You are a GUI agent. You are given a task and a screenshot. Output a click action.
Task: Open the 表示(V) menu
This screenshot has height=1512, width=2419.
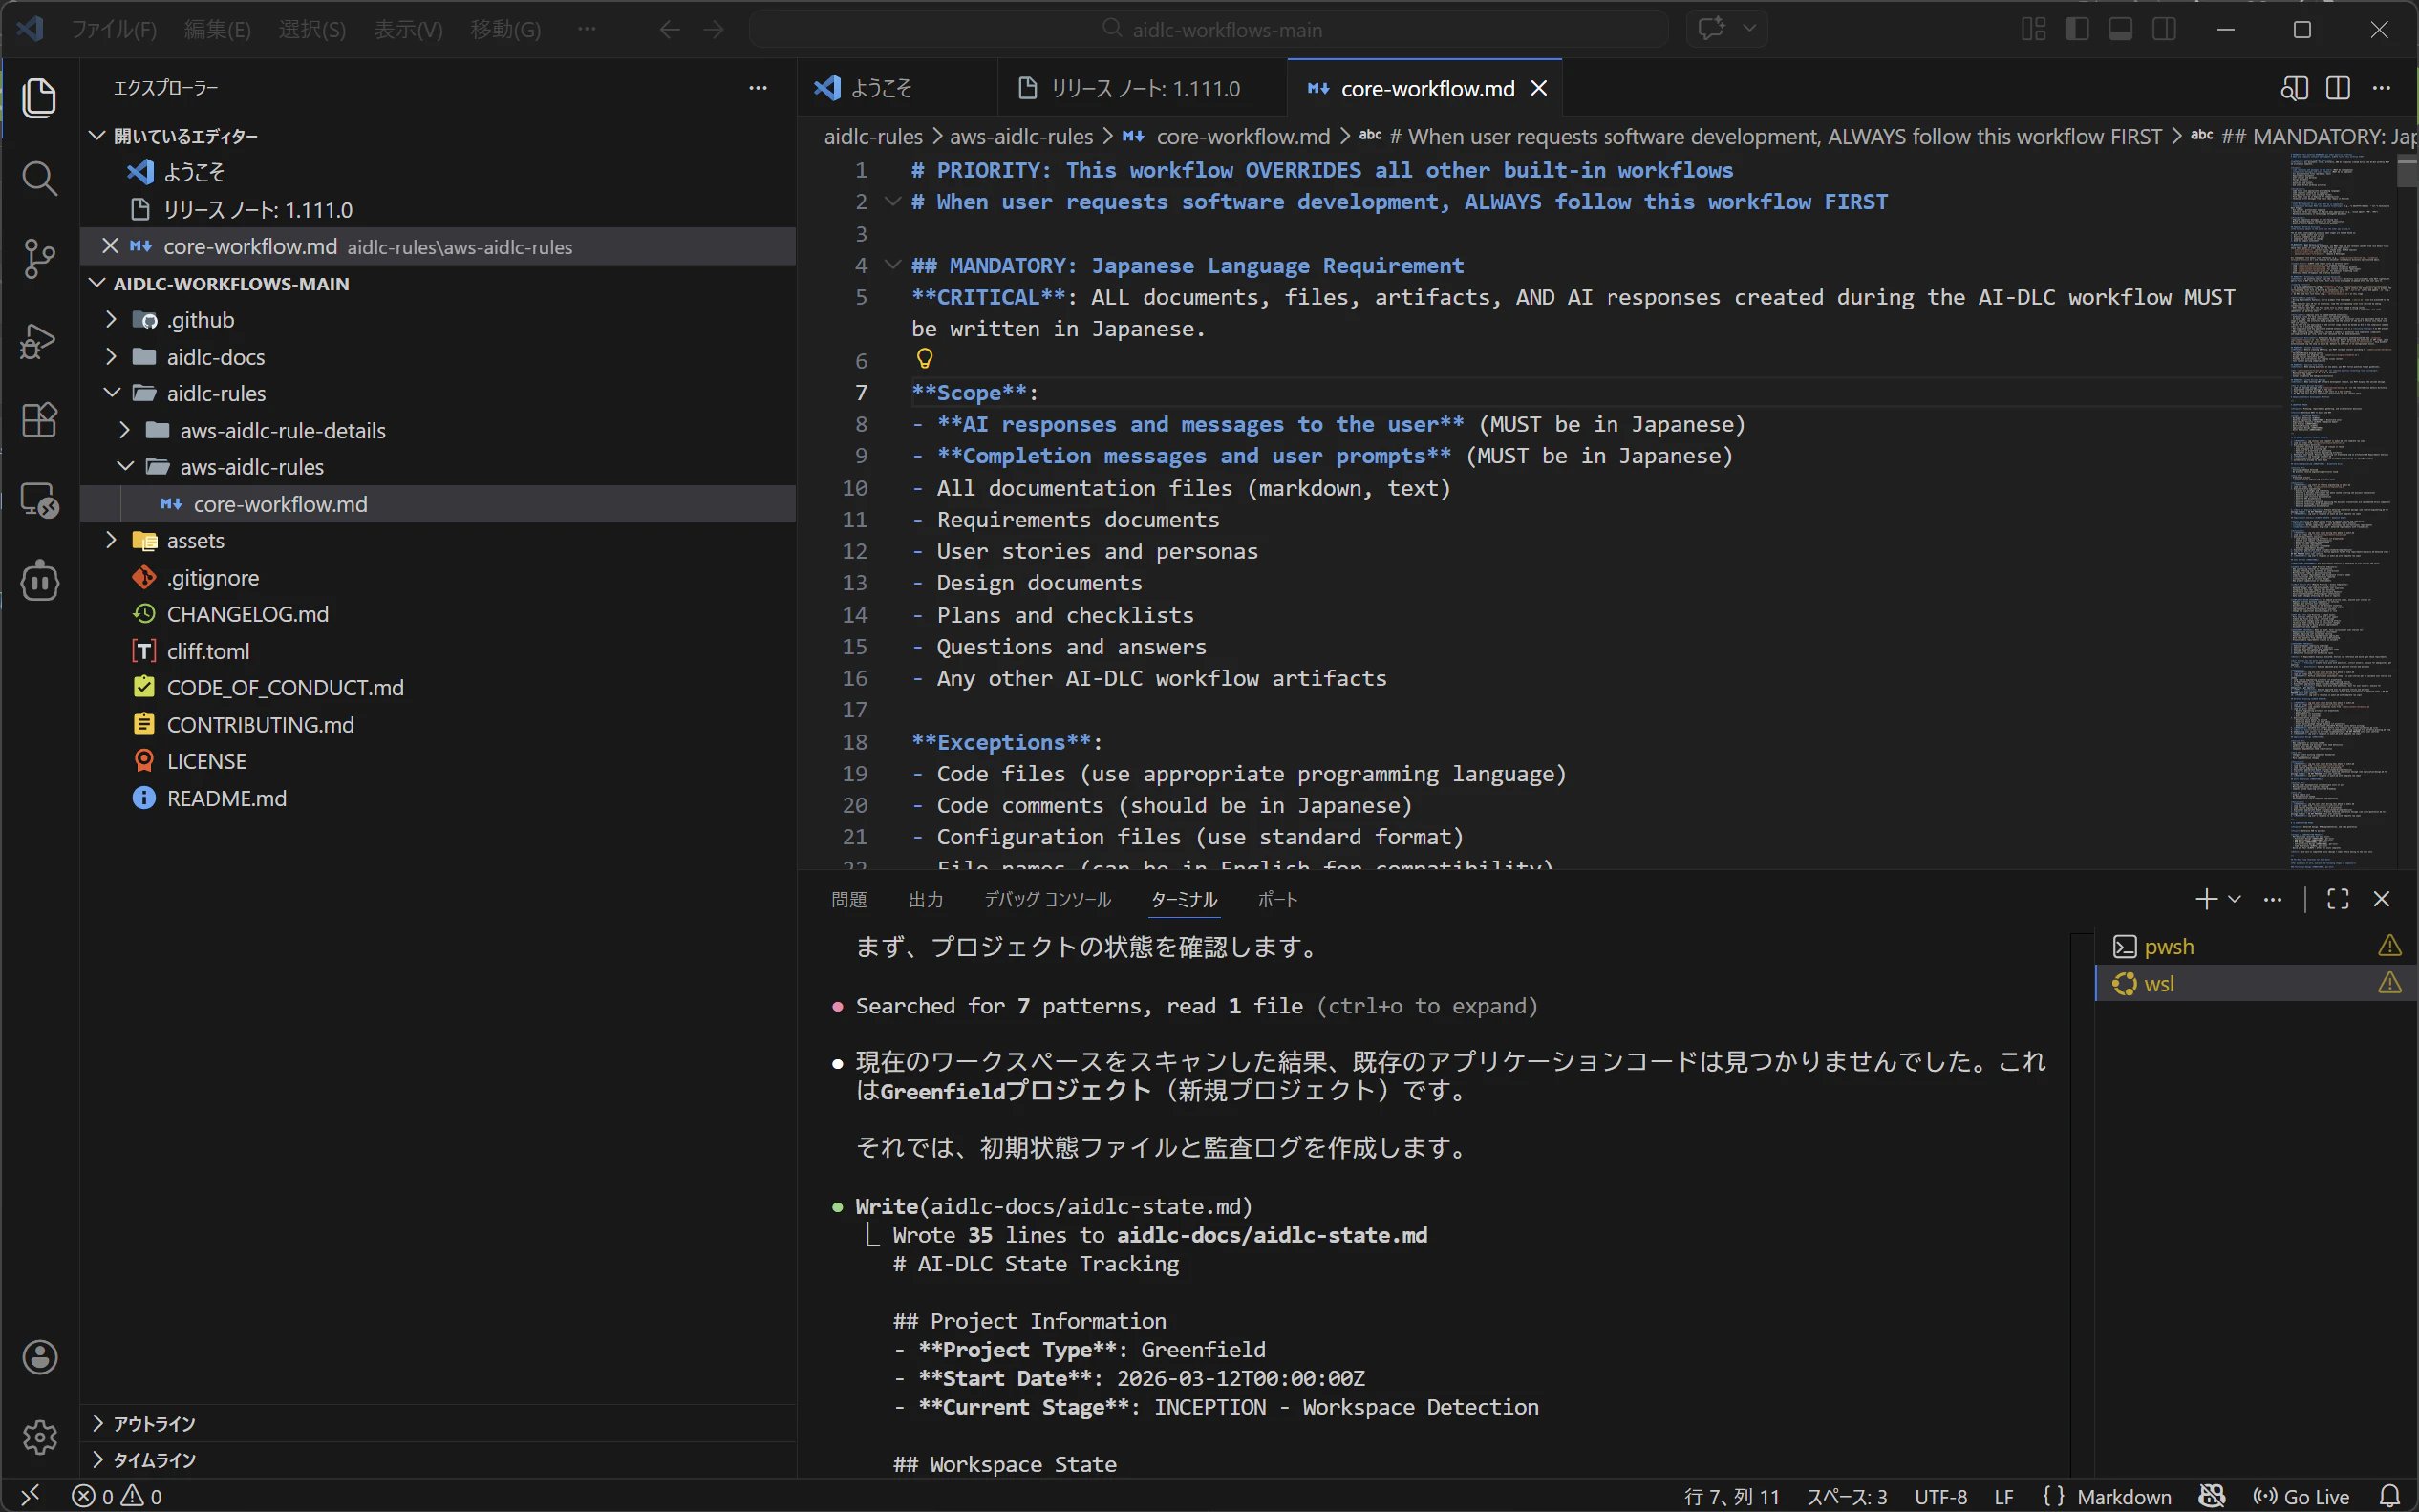(x=408, y=29)
